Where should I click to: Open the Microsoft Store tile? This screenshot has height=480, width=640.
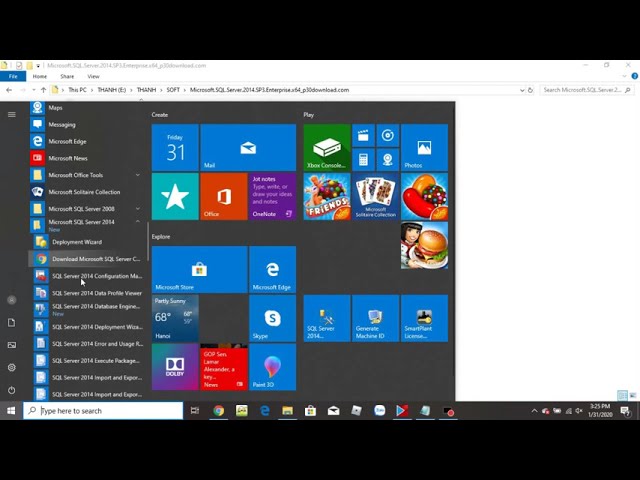coord(200,269)
